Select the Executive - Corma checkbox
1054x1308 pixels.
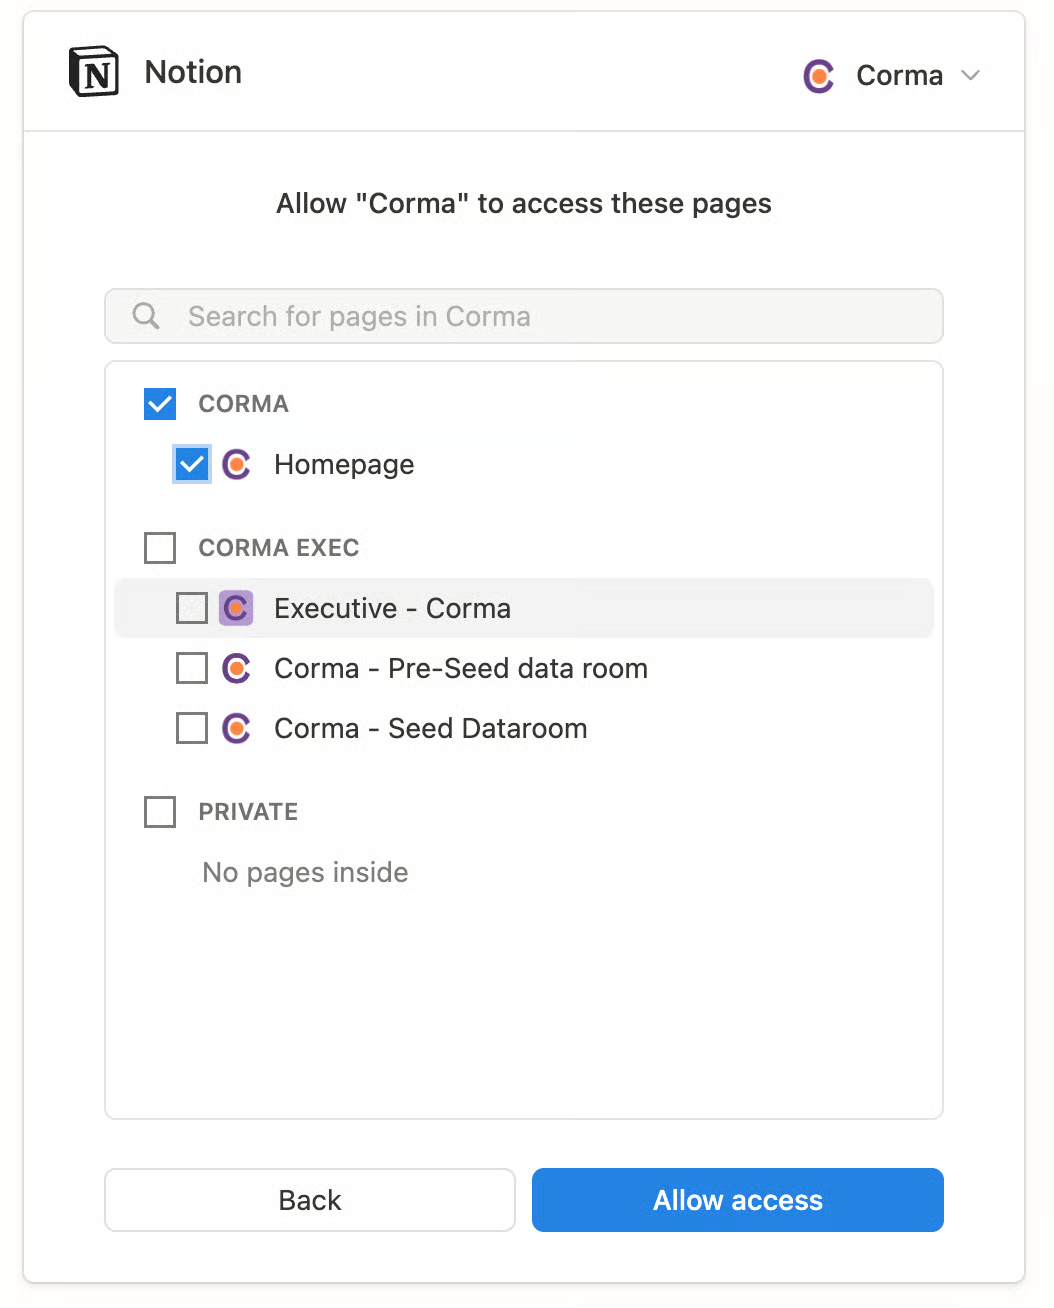tap(192, 608)
